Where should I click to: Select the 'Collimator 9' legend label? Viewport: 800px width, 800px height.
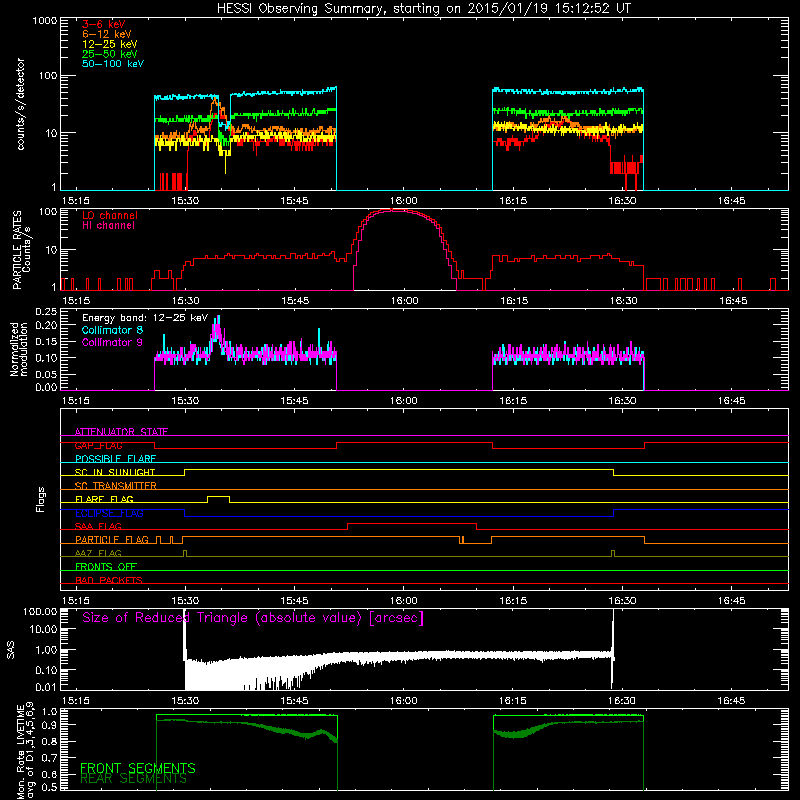[112, 342]
